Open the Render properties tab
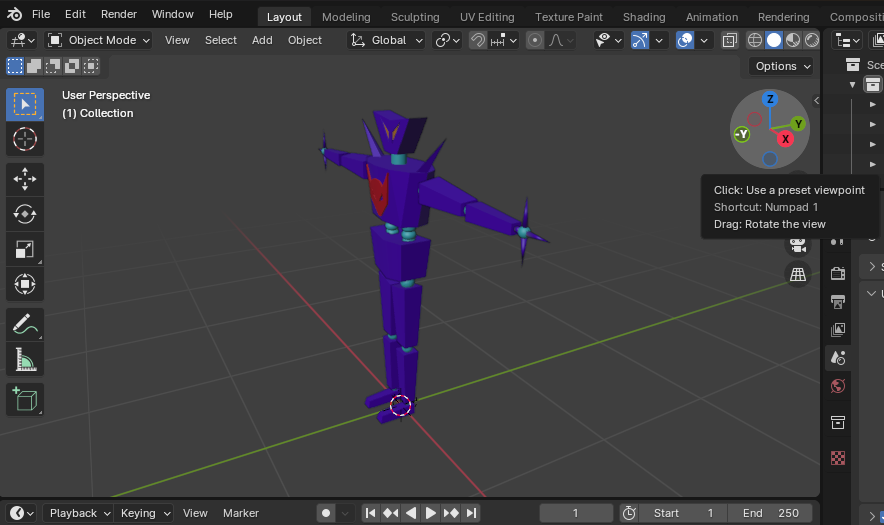The image size is (884, 525). pyautogui.click(x=838, y=273)
